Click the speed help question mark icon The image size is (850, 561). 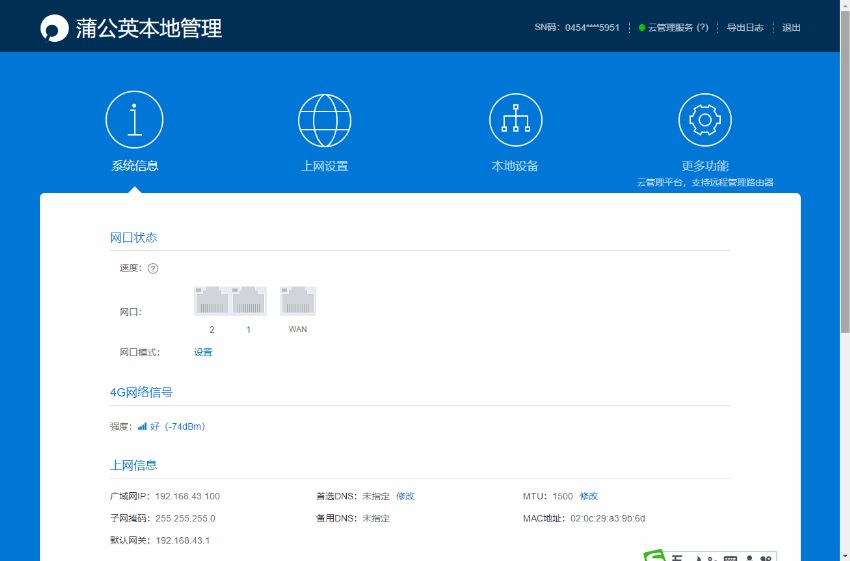pyautogui.click(x=153, y=268)
